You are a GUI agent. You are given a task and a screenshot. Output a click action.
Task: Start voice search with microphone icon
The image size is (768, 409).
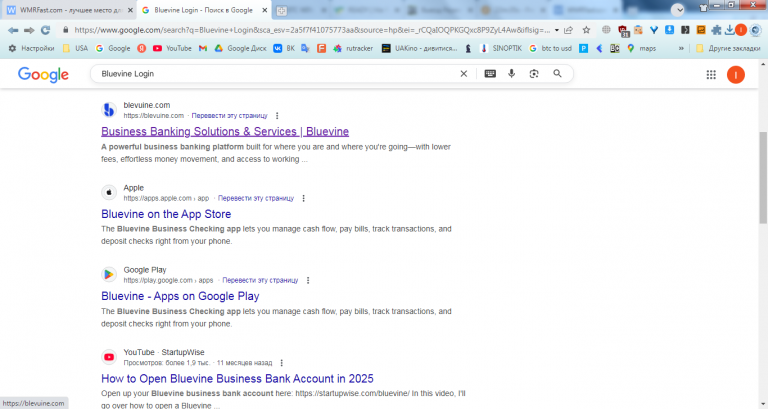511,73
